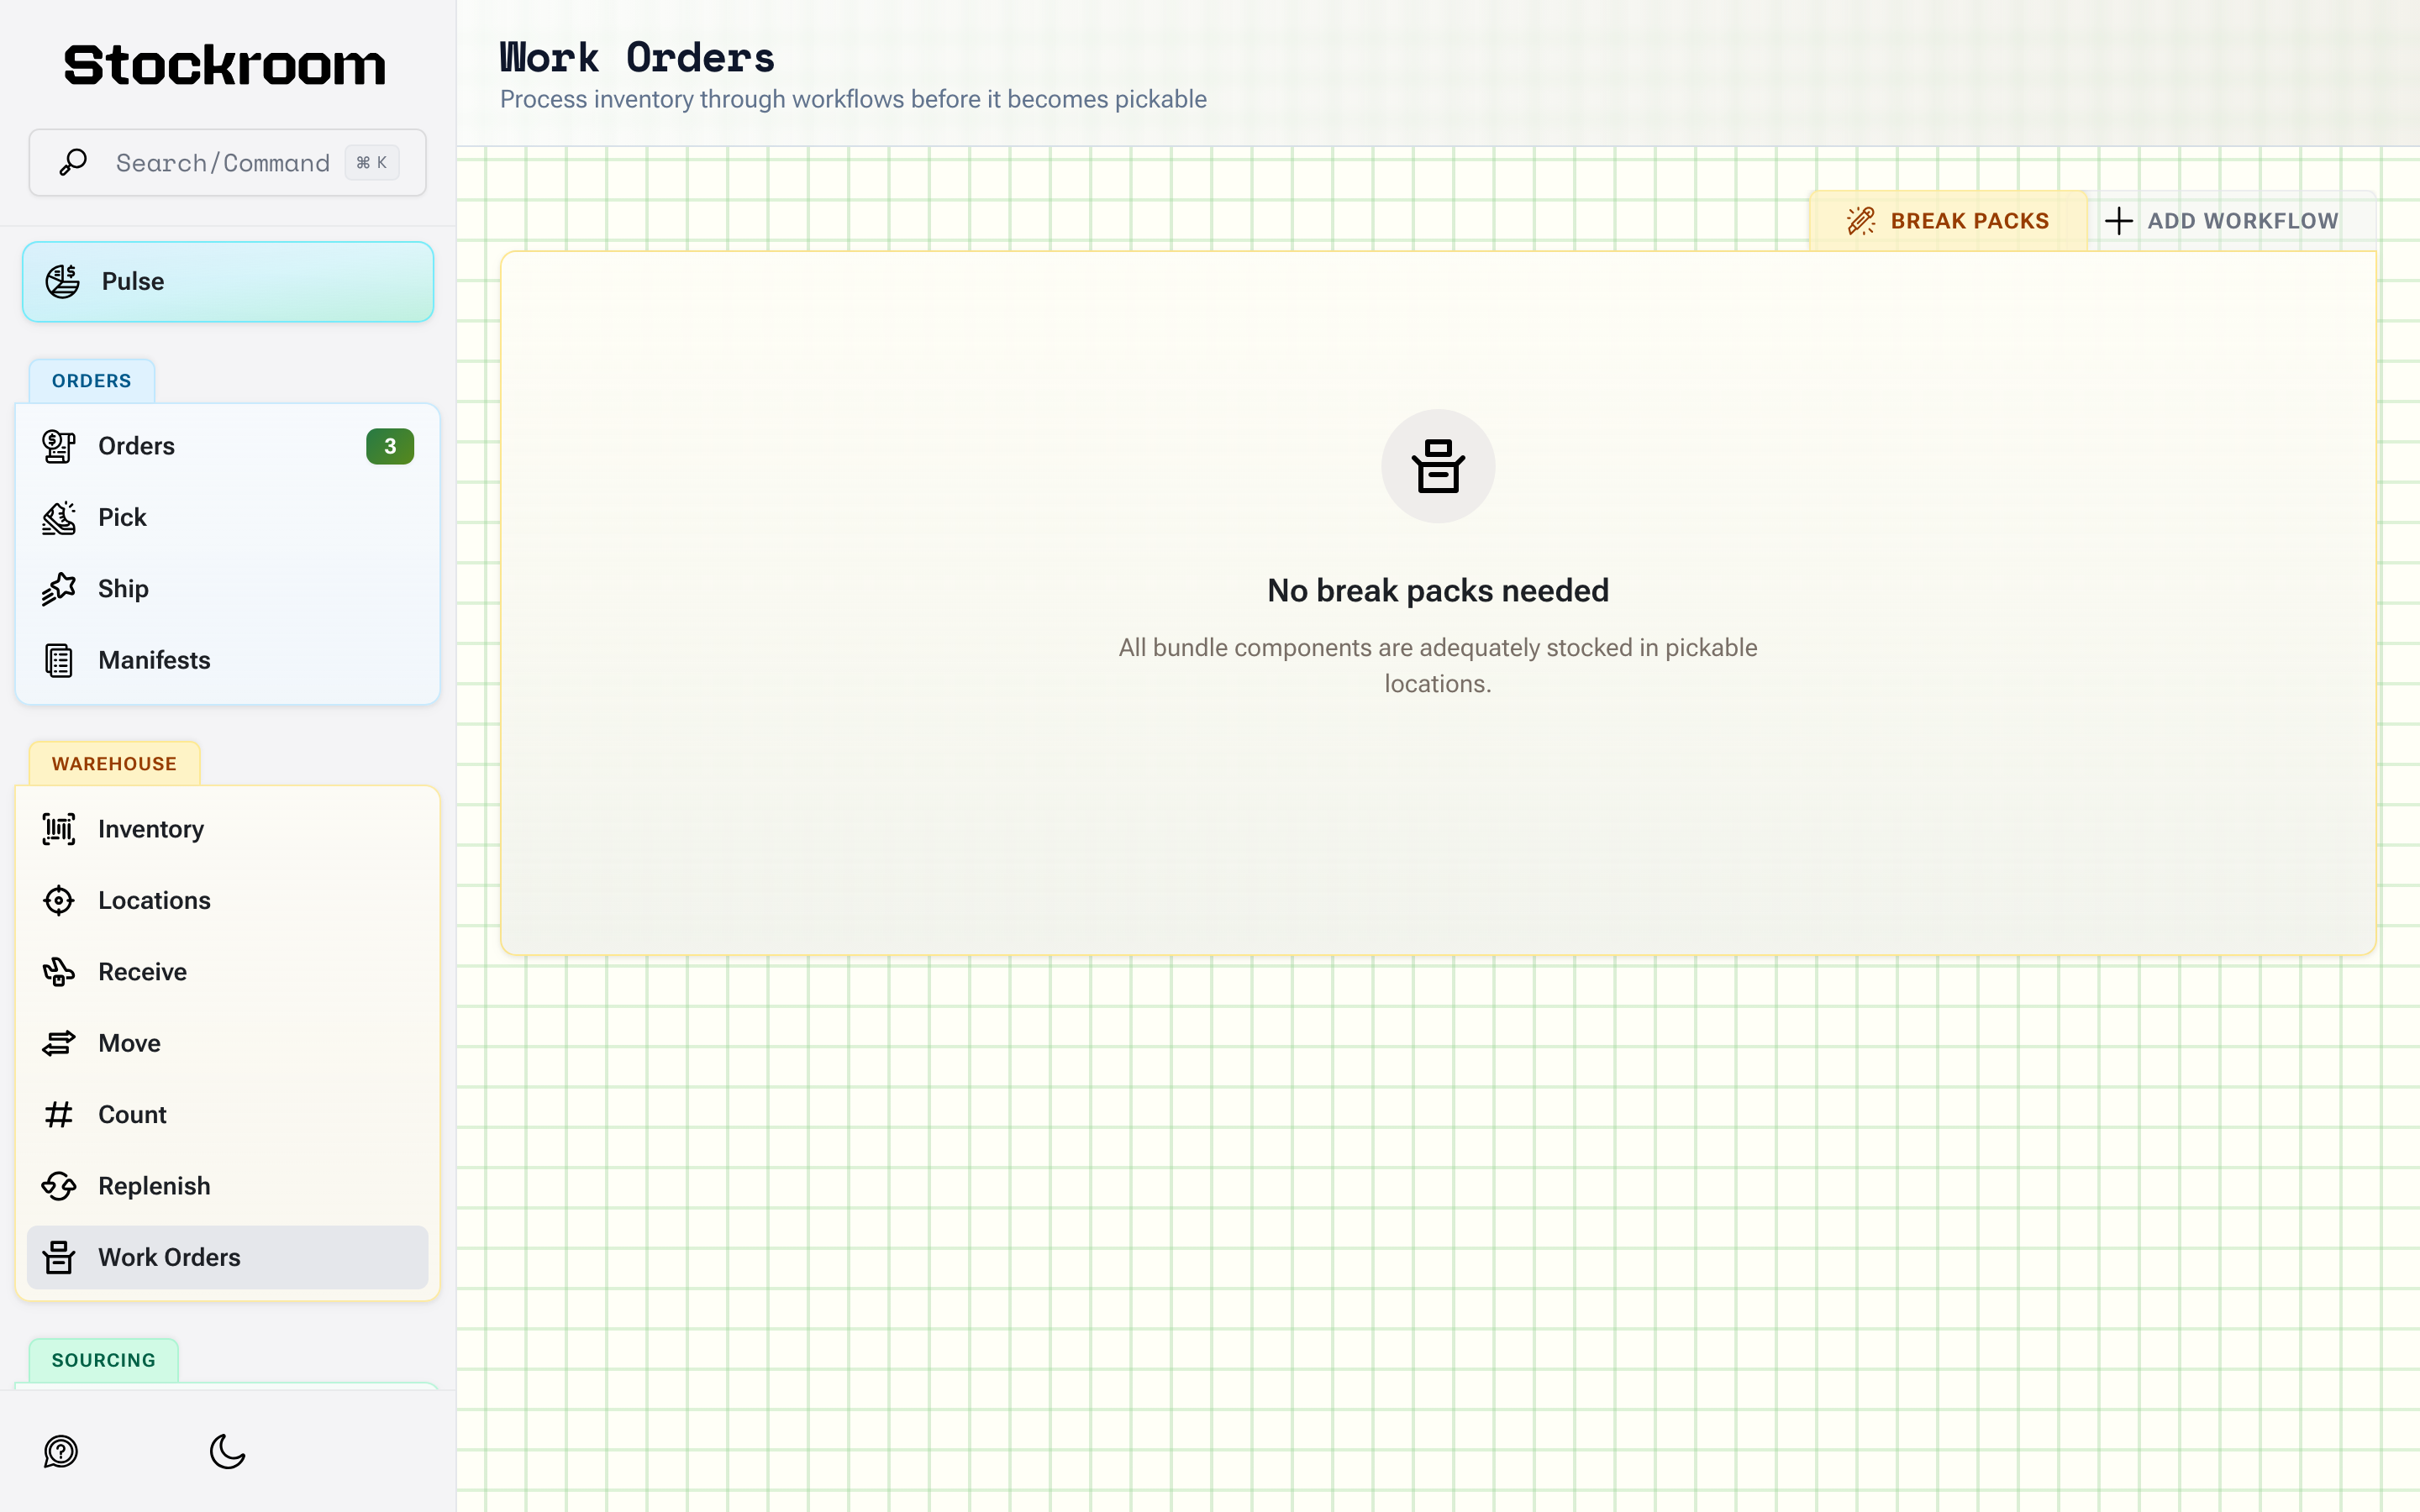Click the Pick shoe icon

59,517
